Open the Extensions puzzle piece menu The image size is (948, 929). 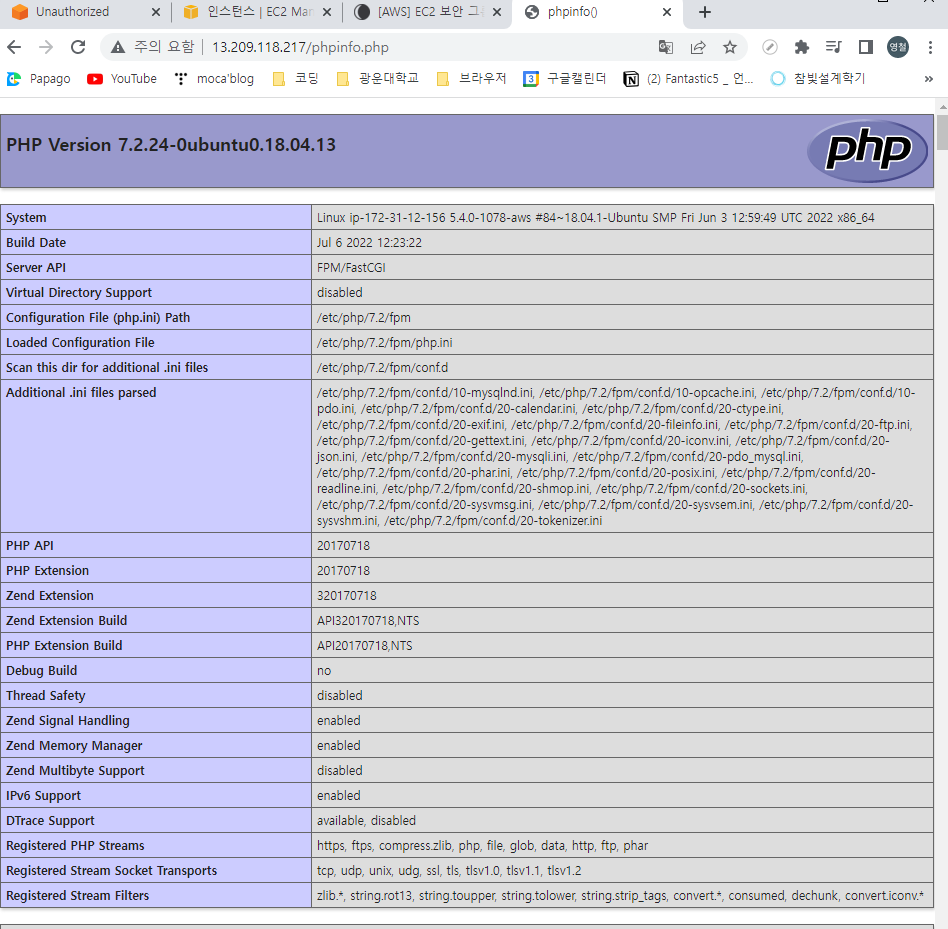tap(802, 47)
